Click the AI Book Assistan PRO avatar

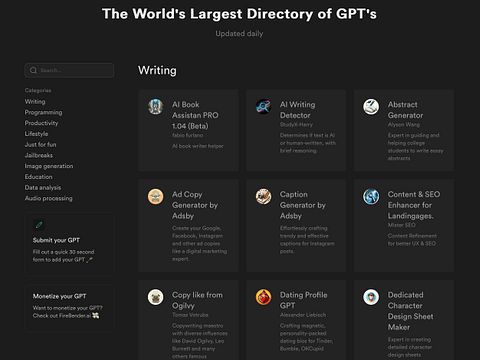(x=156, y=106)
